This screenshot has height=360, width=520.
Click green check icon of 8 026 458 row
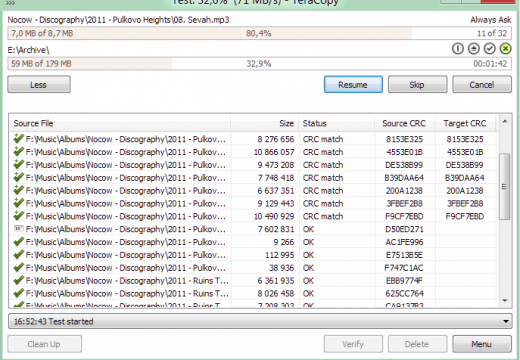pos(18,293)
